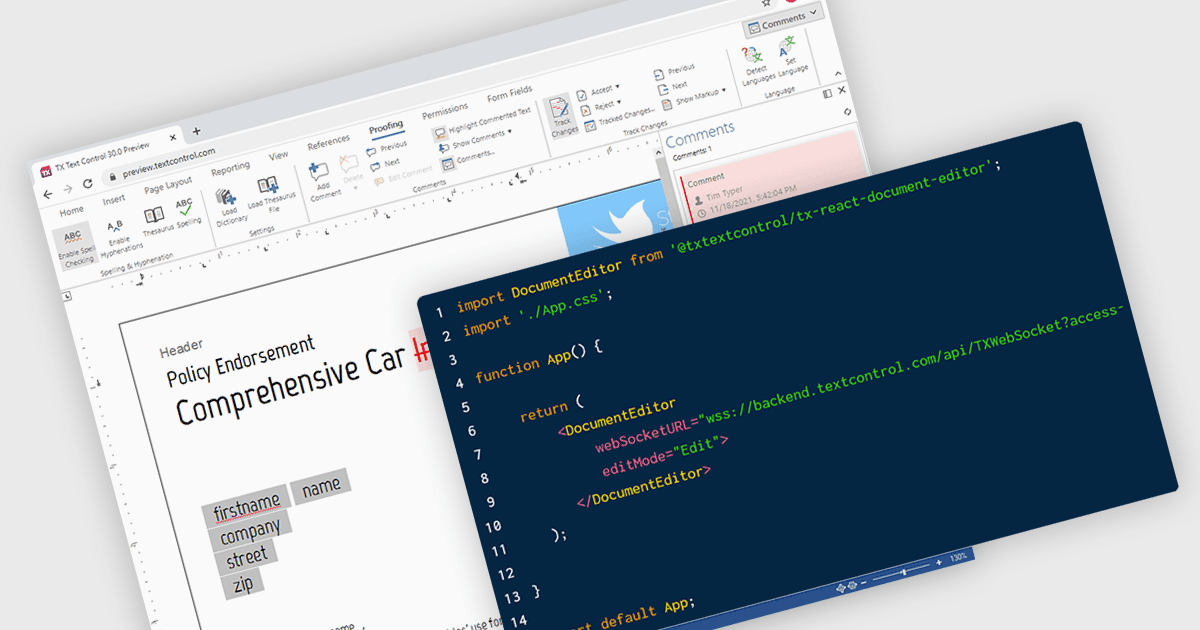This screenshot has height=630, width=1200.
Task: Go to Previous comment
Action: [388, 147]
